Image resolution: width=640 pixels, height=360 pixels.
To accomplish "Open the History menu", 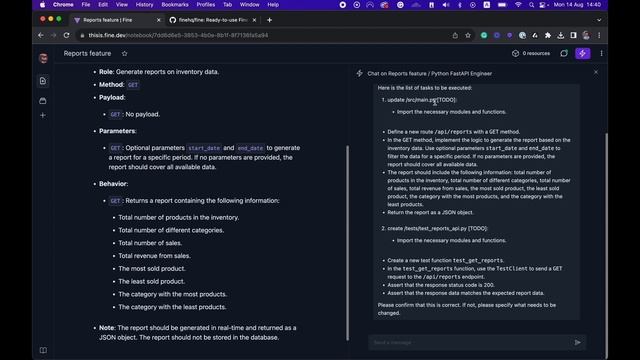I will pos(144,5).
